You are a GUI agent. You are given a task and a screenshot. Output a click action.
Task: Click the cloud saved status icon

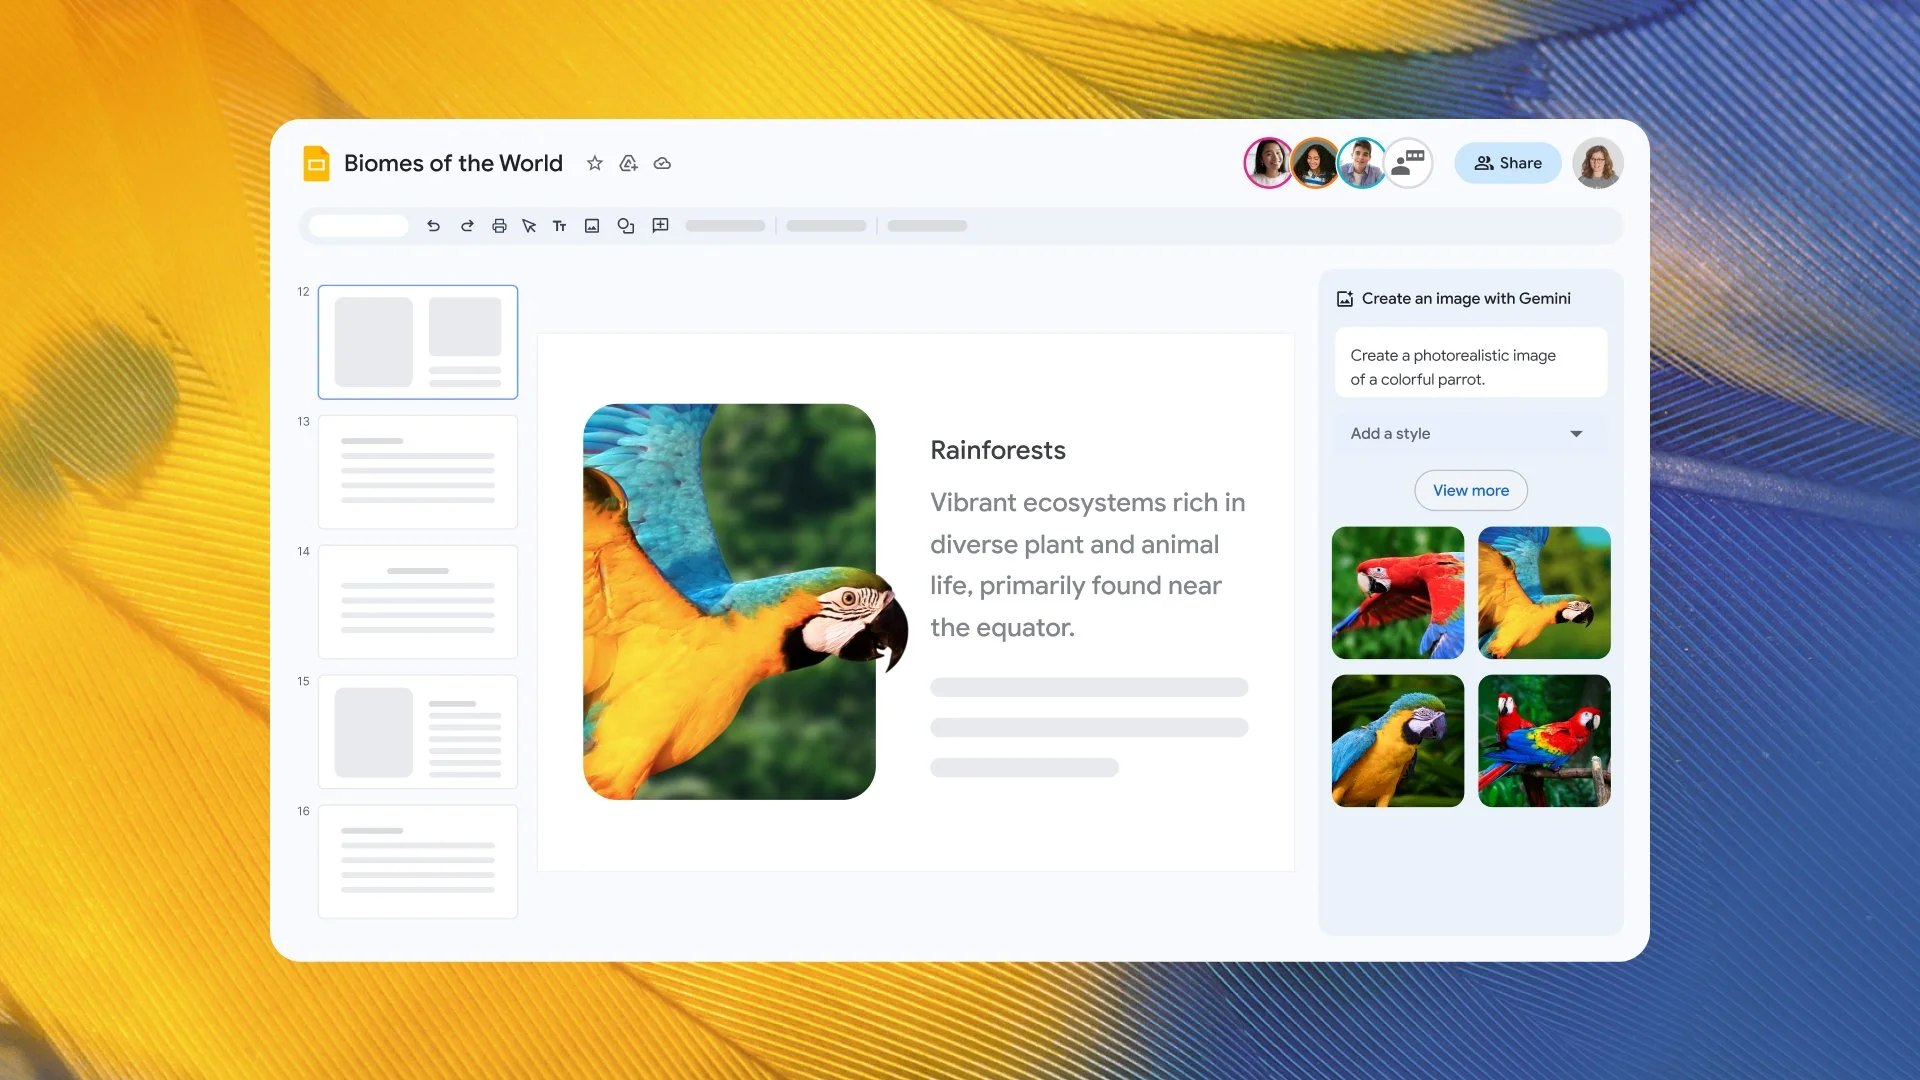tap(662, 163)
